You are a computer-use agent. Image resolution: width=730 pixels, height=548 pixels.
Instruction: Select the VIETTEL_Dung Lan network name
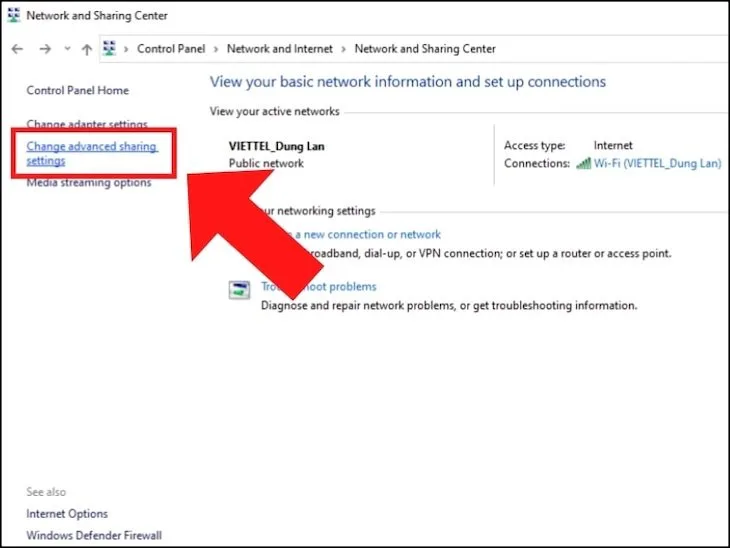pos(277,146)
